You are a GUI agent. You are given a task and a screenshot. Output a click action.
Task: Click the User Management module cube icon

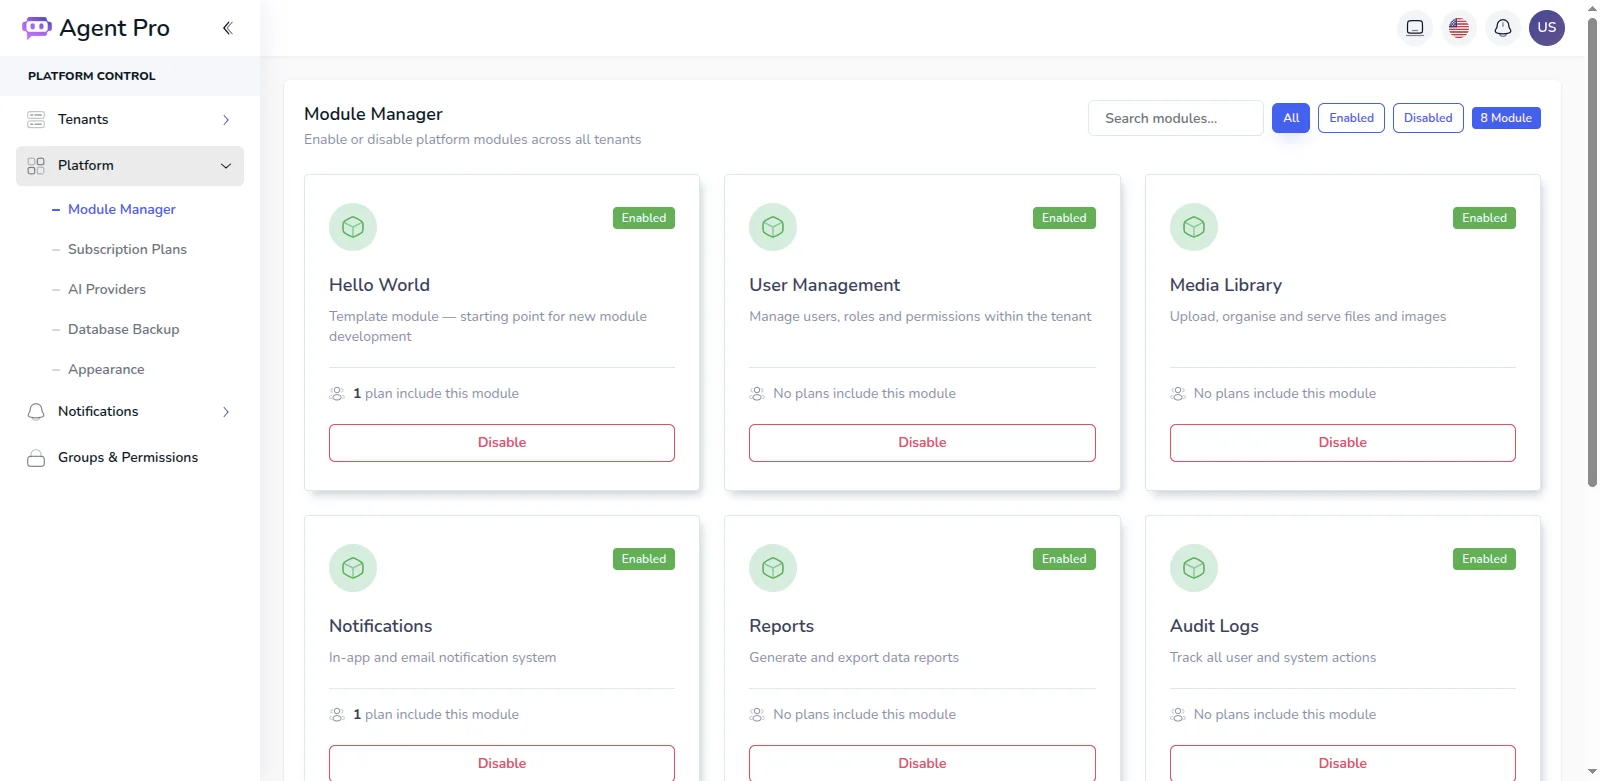(773, 227)
